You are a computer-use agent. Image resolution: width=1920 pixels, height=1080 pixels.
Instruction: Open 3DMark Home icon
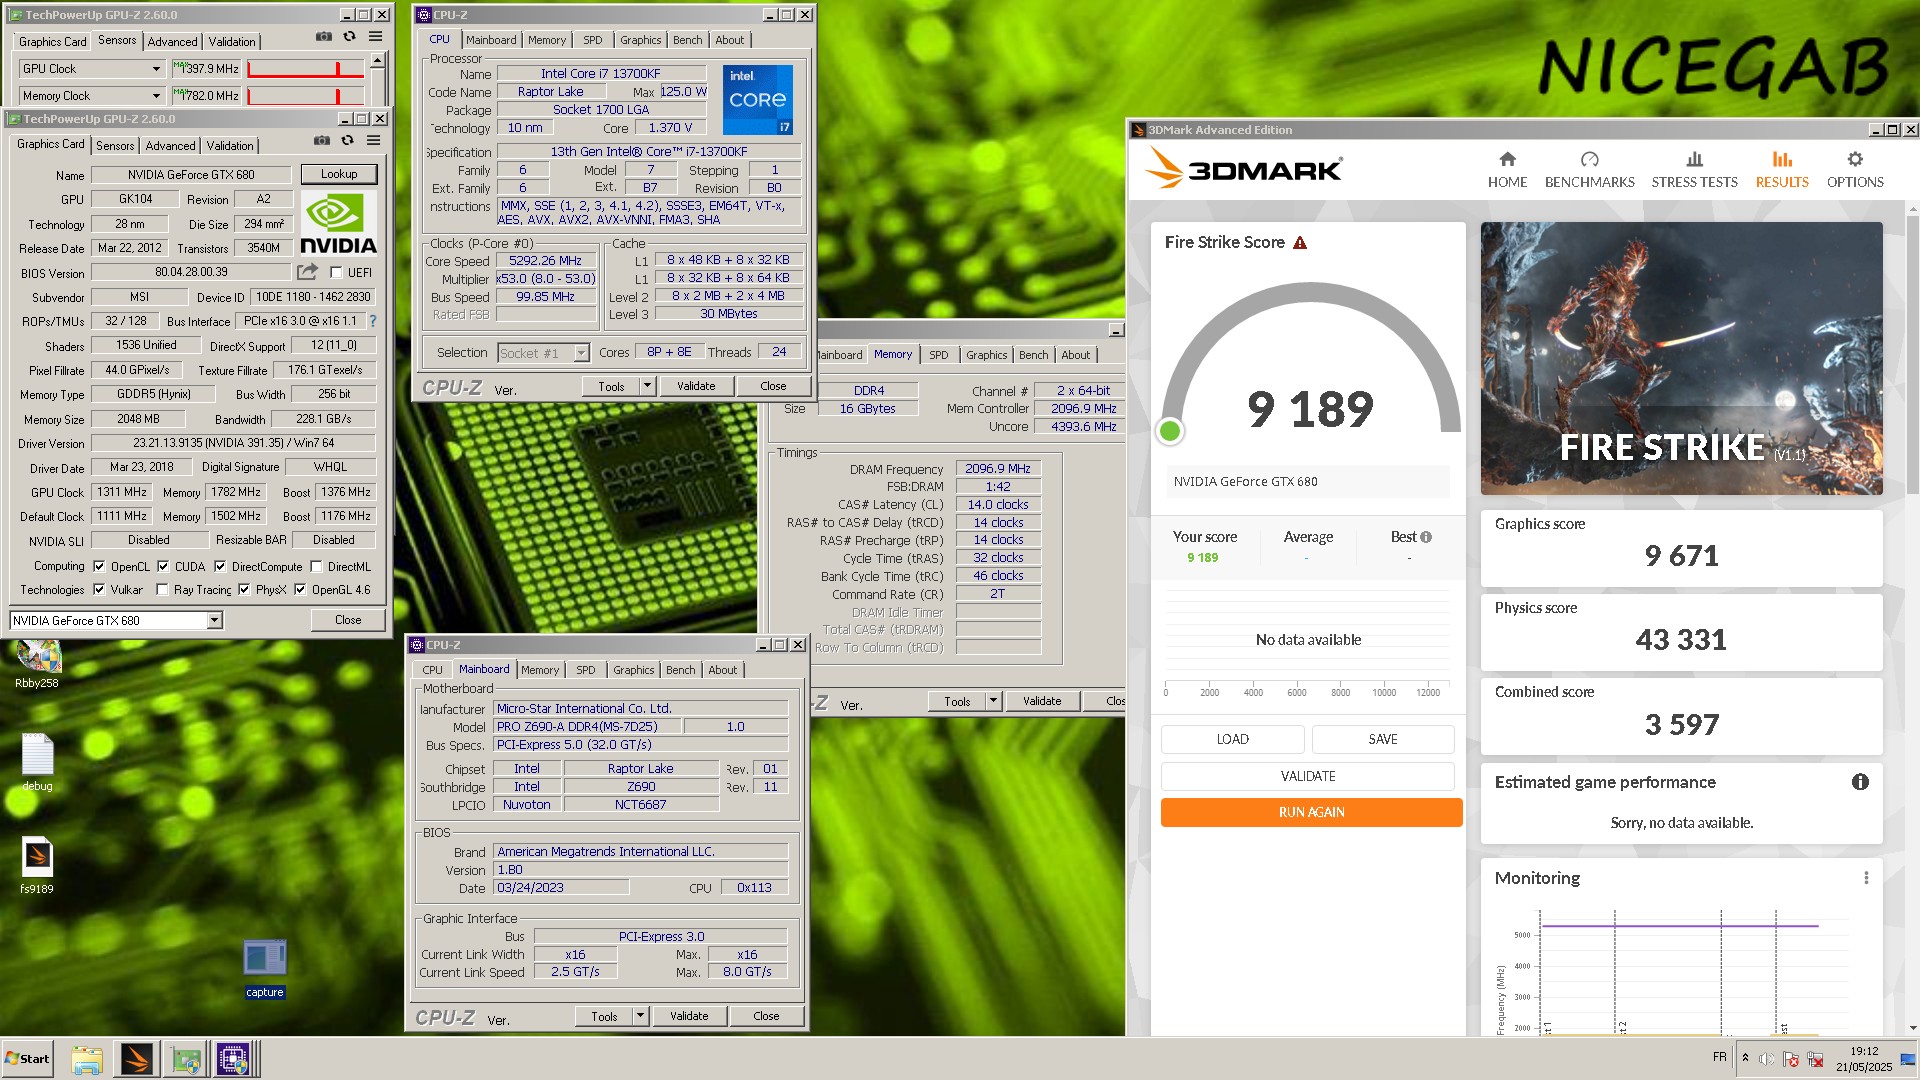point(1507,159)
